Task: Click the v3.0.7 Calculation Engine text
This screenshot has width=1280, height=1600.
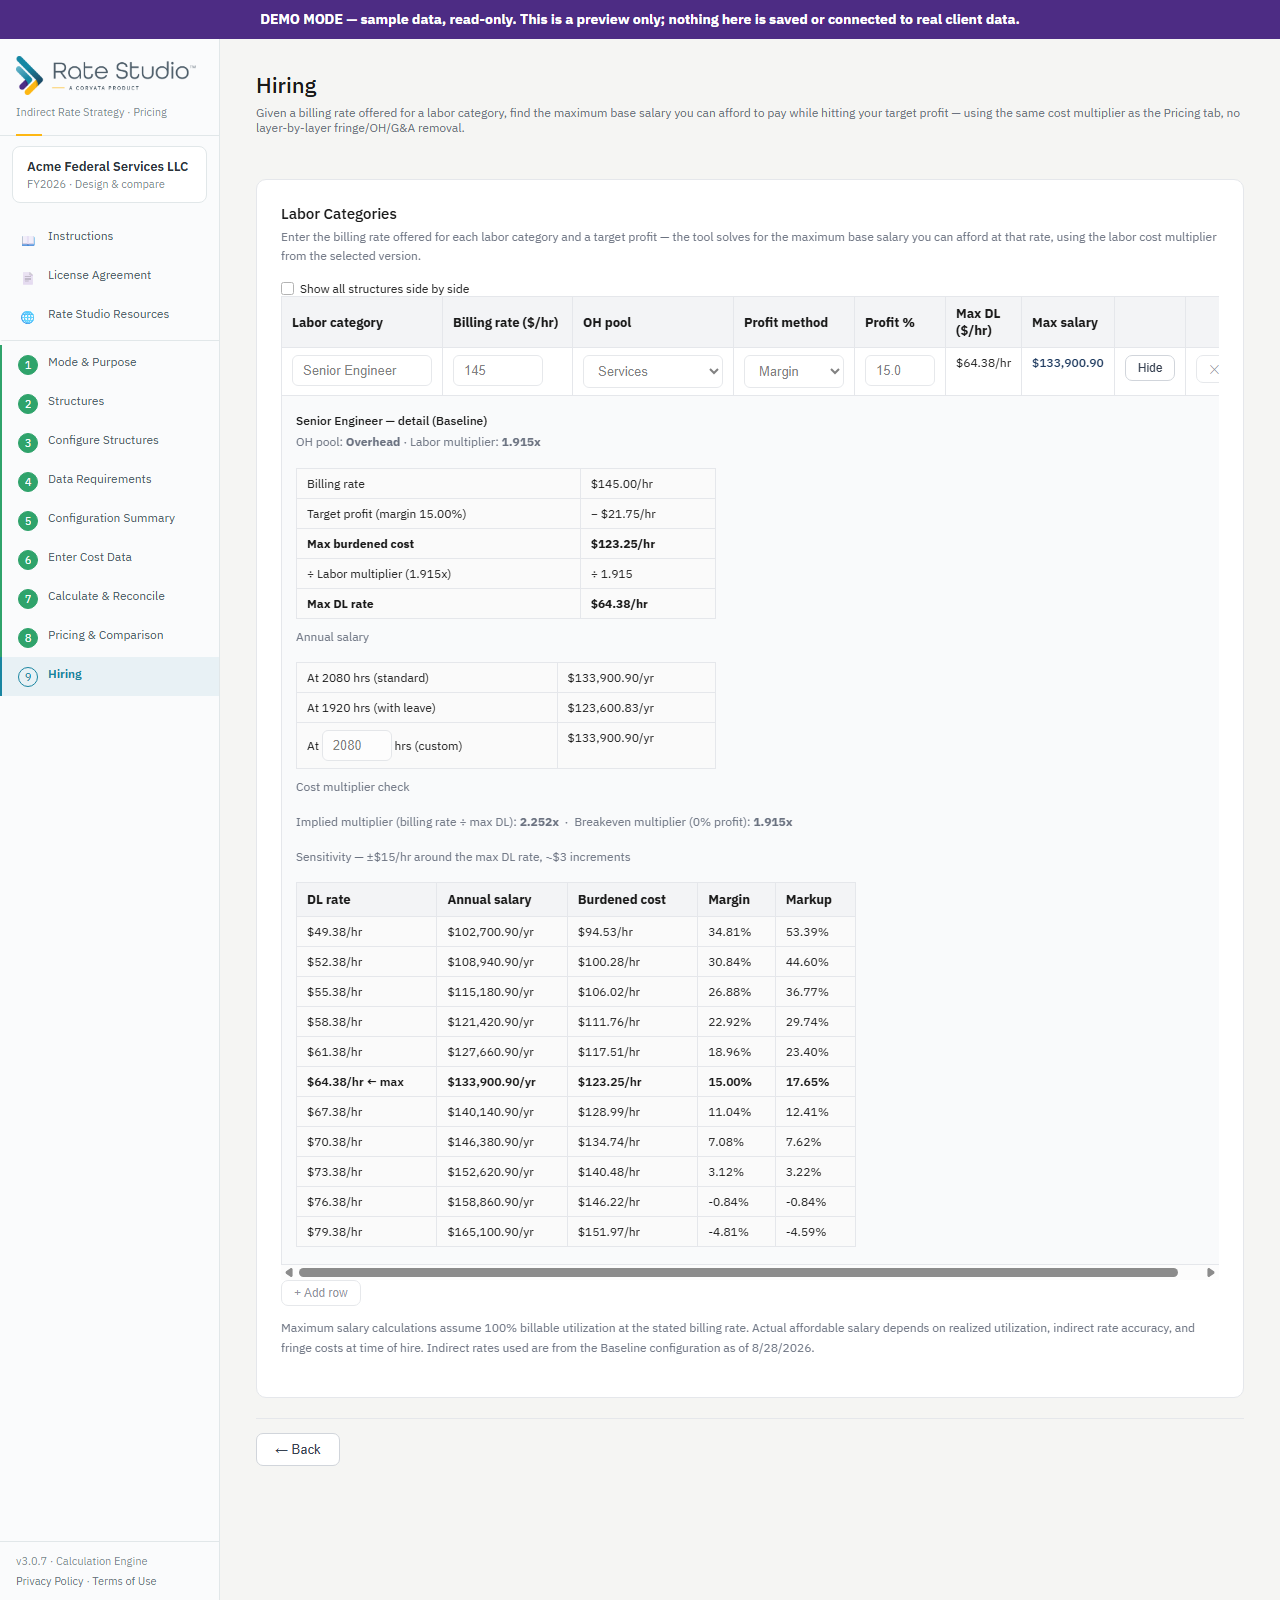Action: tap(82, 1562)
